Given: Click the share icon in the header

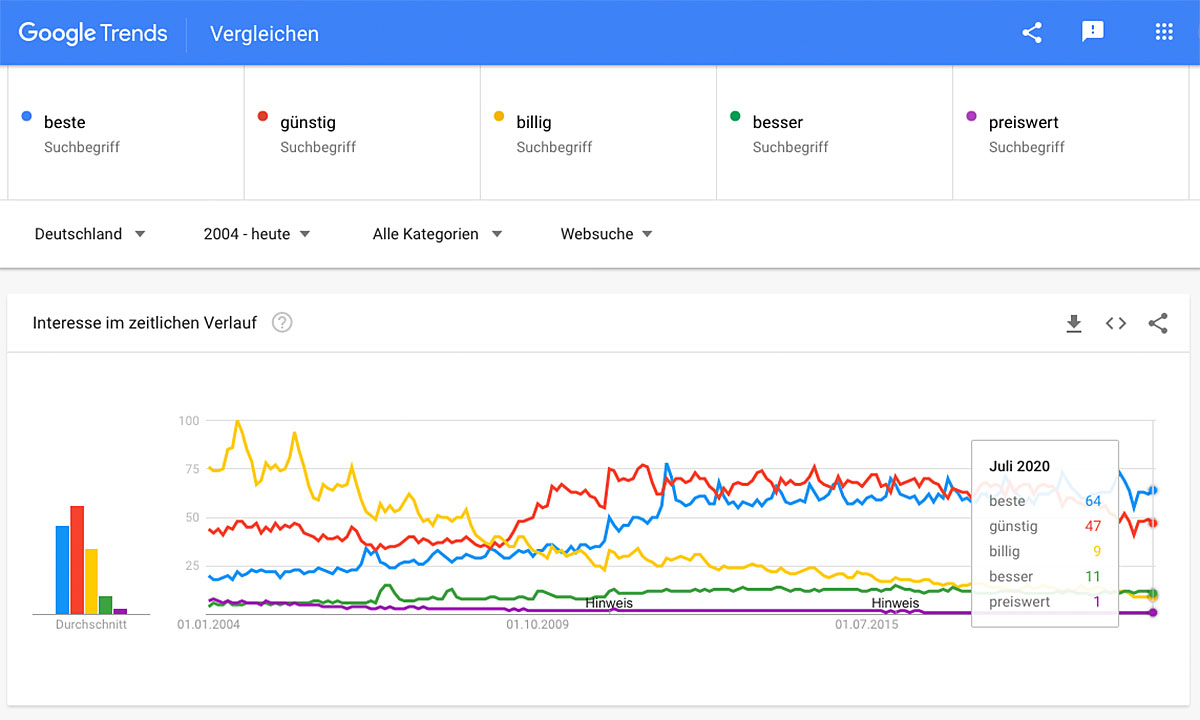Looking at the screenshot, I should [1032, 33].
